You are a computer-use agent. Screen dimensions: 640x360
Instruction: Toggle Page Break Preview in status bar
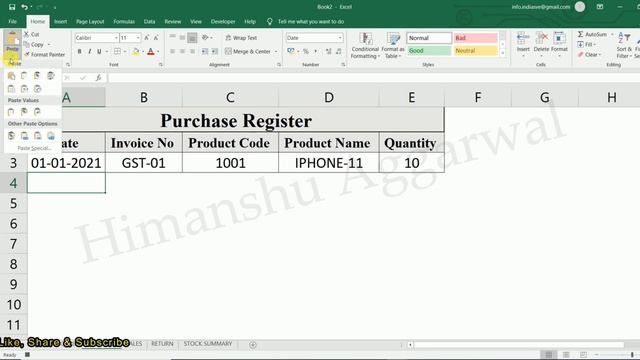pyautogui.click(x=583, y=355)
